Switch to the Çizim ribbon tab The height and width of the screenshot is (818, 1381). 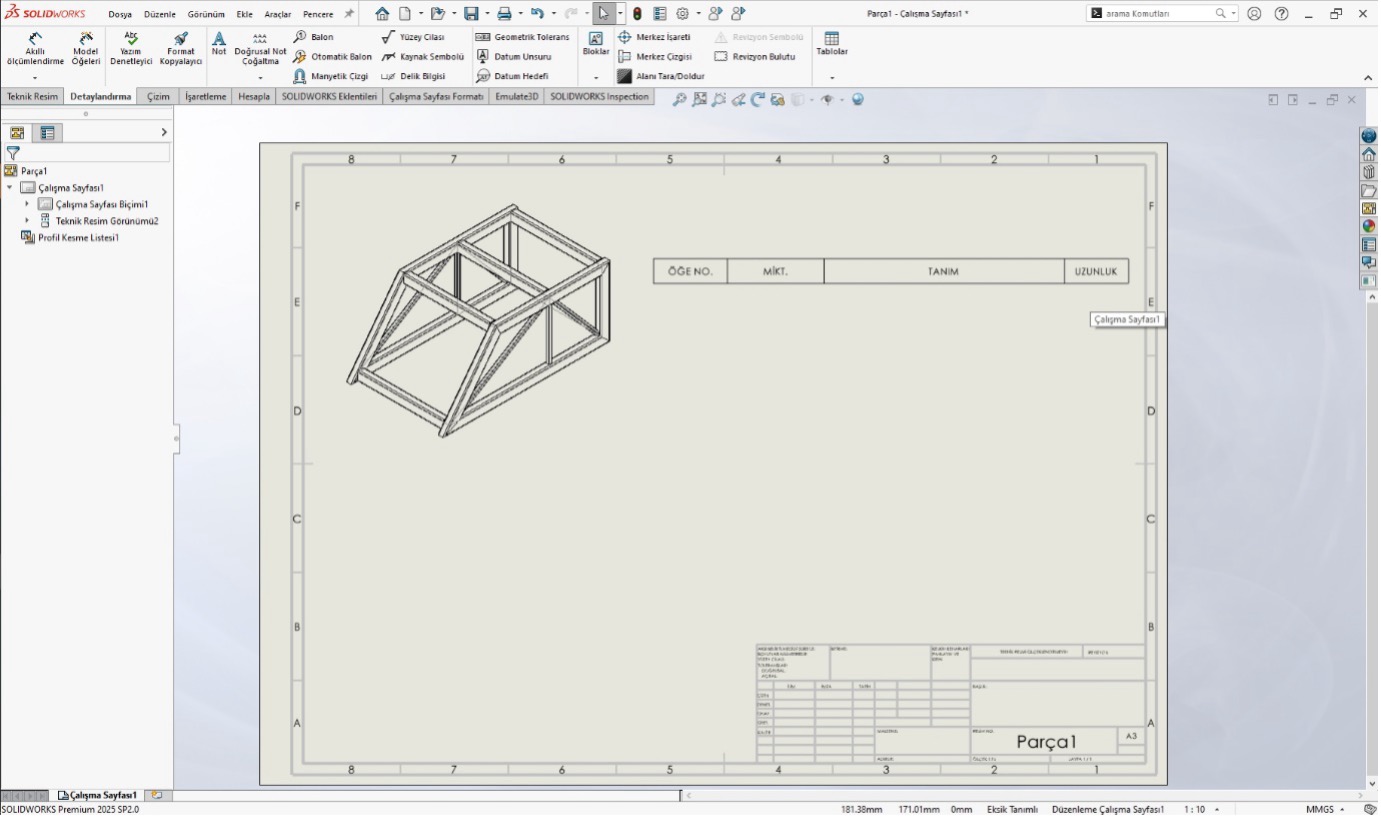pyautogui.click(x=157, y=96)
